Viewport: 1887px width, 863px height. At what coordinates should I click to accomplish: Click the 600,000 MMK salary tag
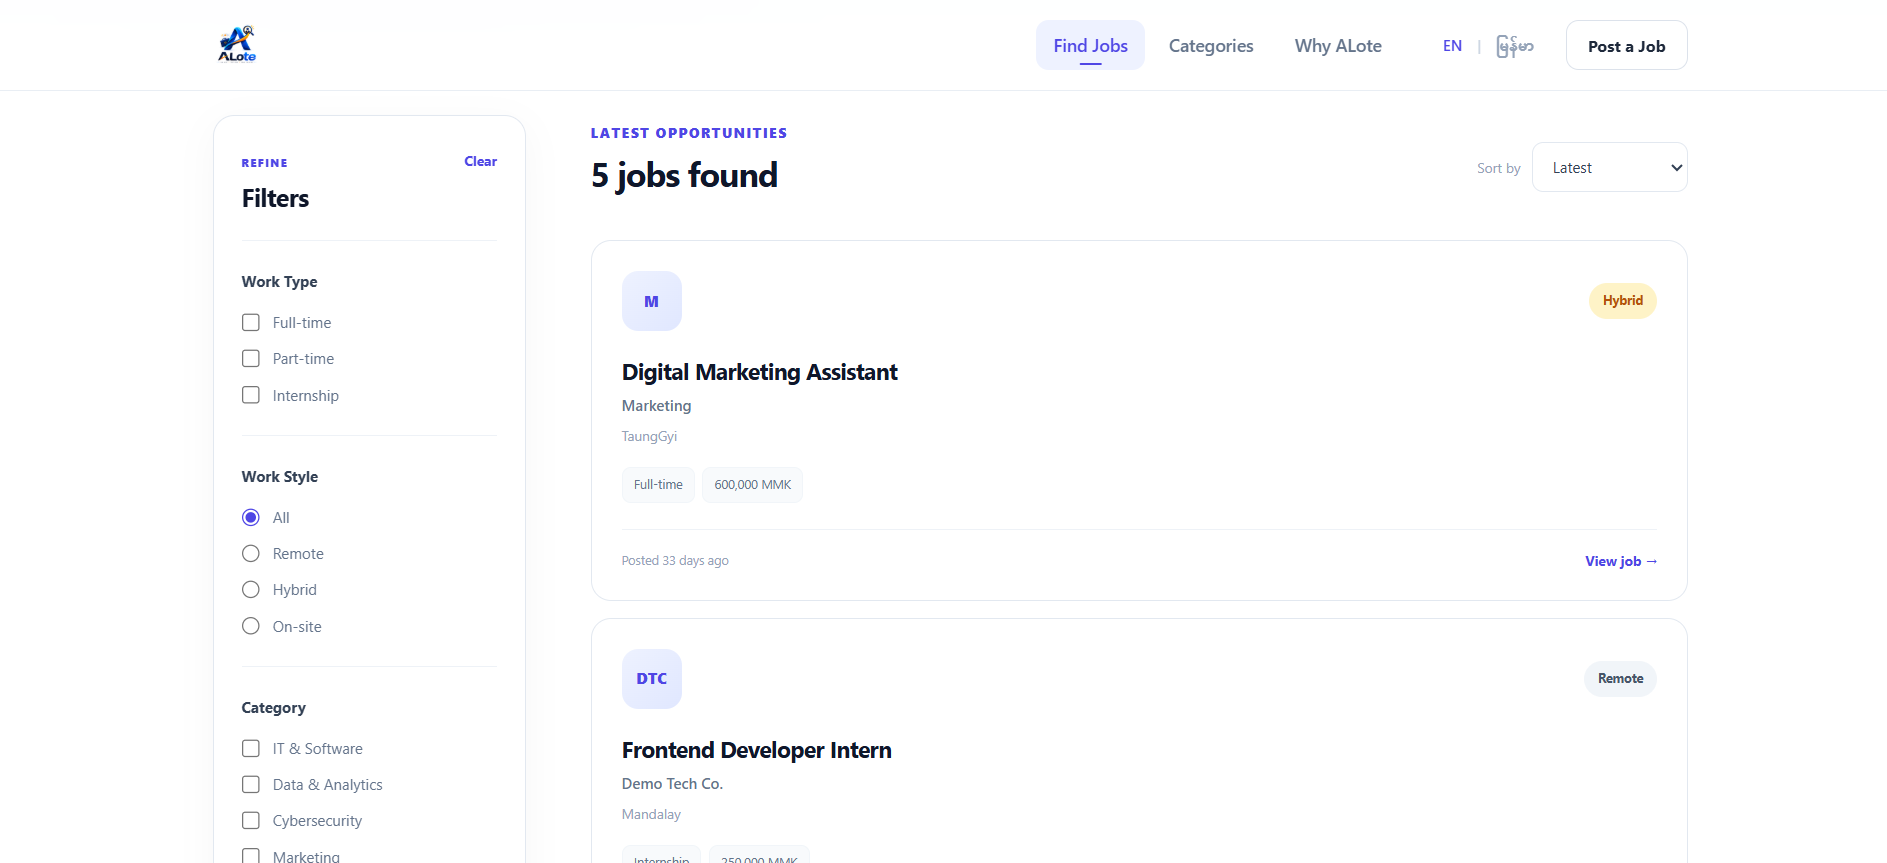click(752, 485)
